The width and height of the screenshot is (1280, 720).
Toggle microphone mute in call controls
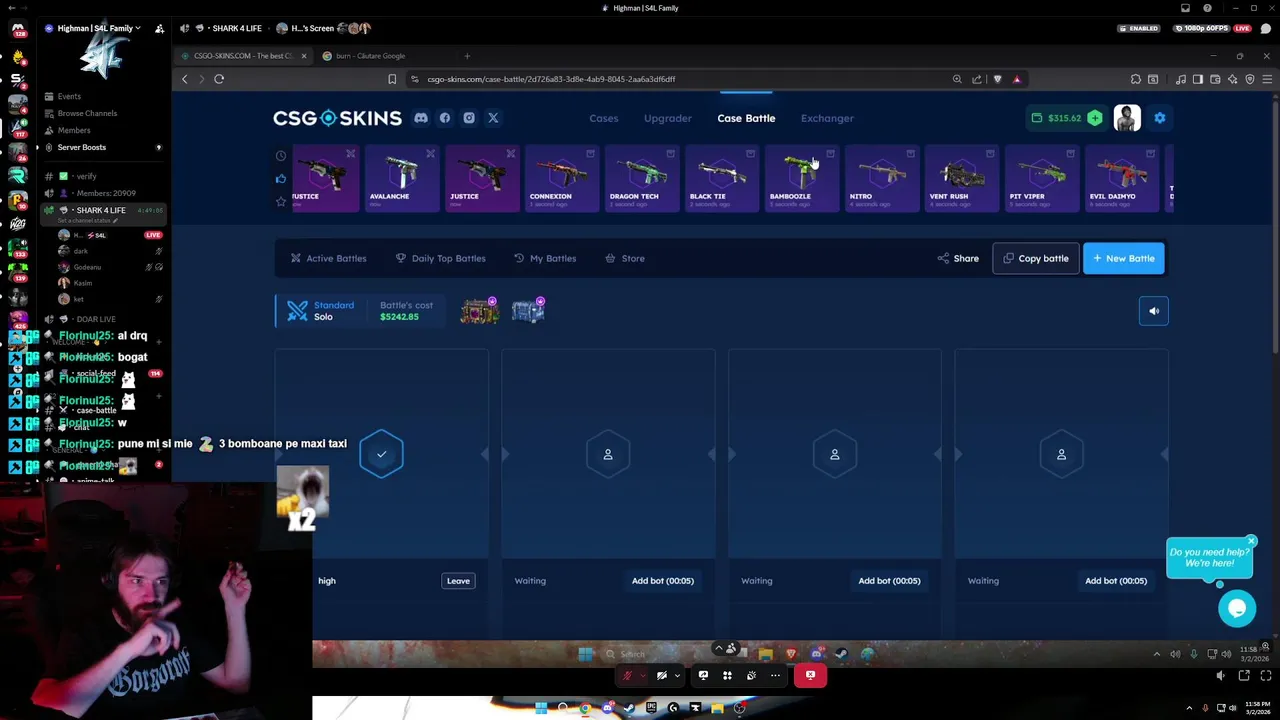pos(627,675)
